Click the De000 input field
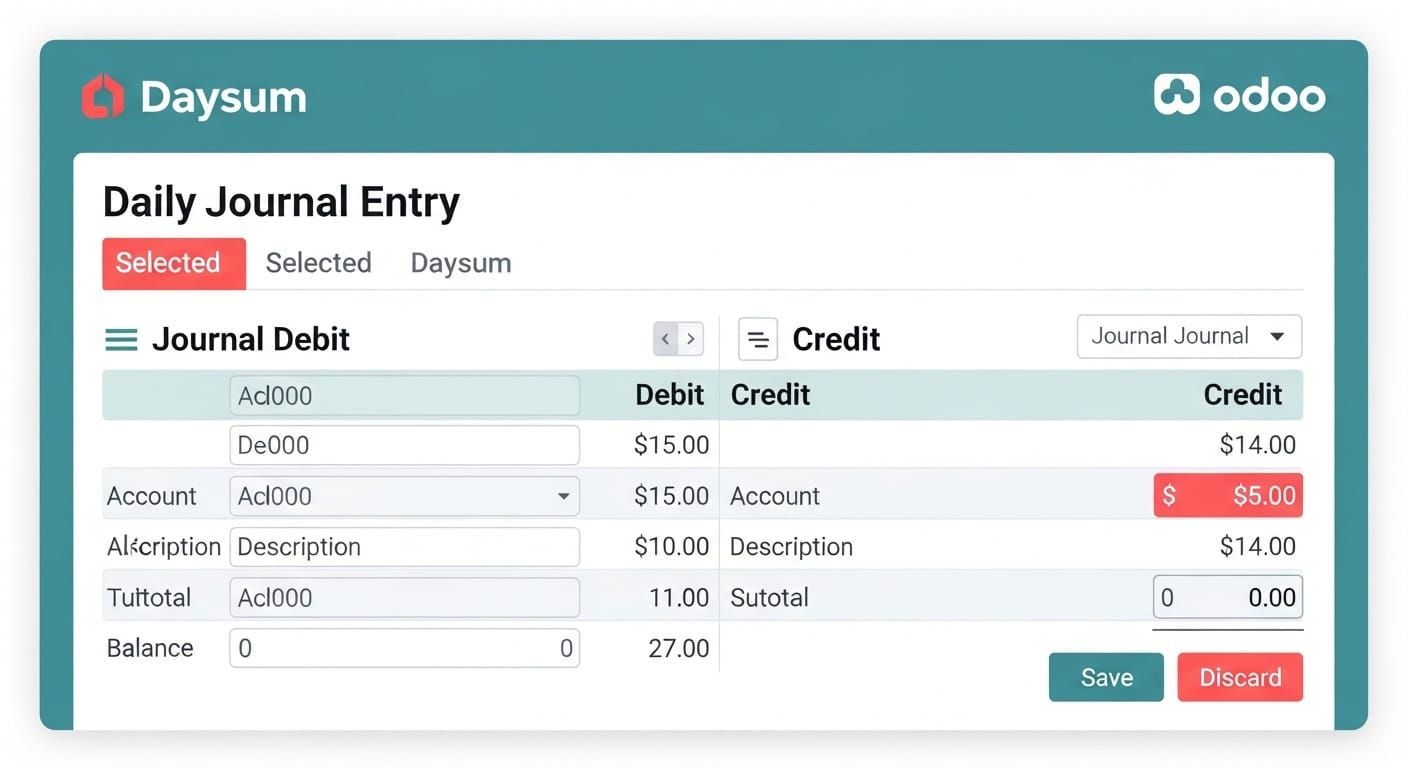 [404, 445]
